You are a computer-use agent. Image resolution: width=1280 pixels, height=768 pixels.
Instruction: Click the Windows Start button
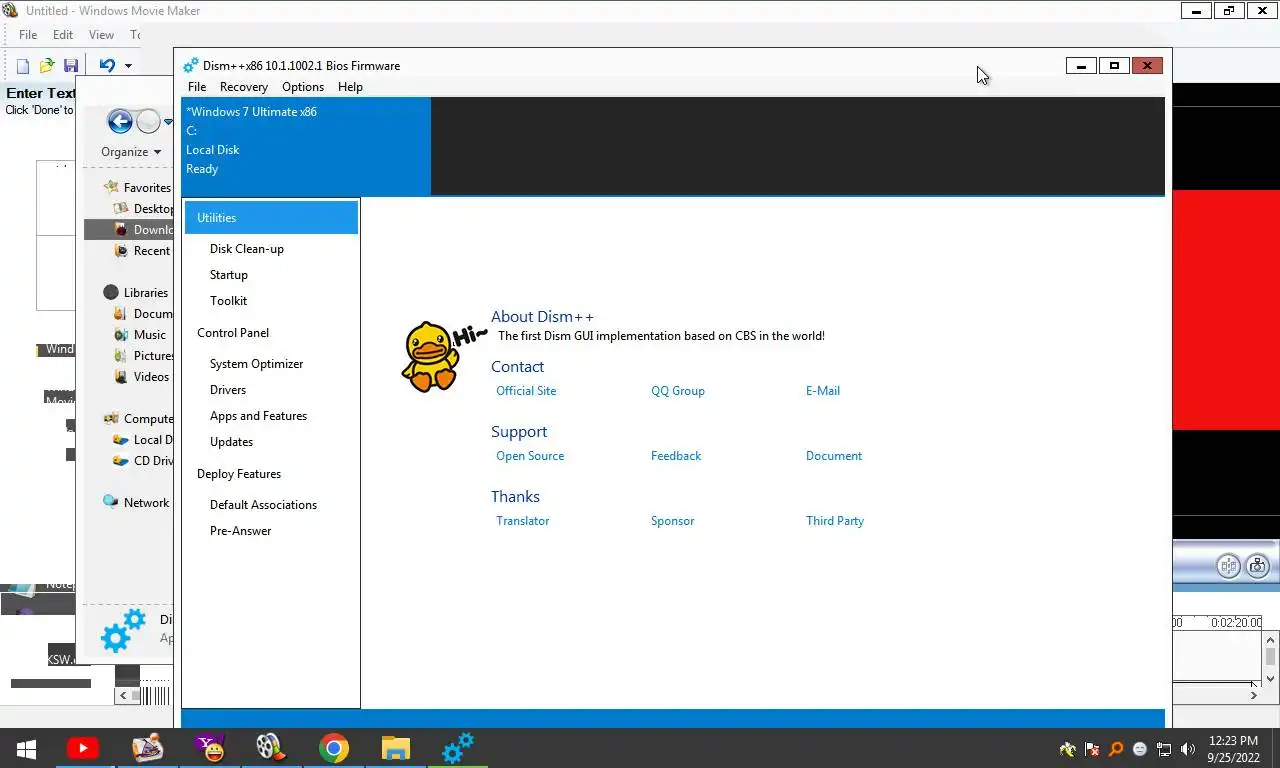coord(26,748)
